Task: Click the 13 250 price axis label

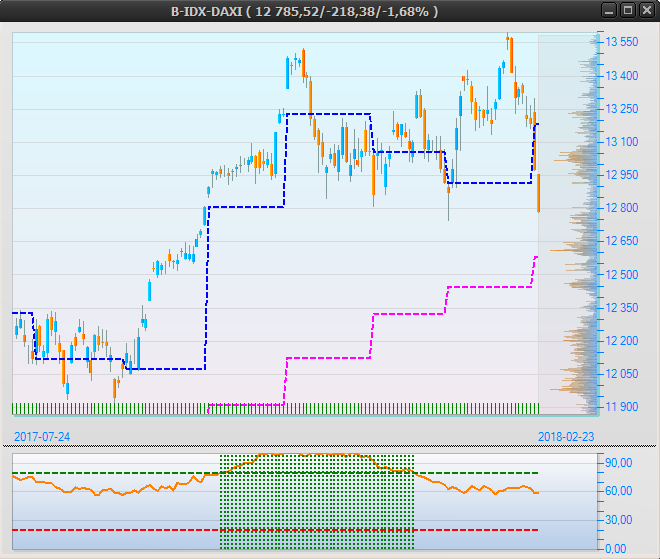Action: (622, 109)
